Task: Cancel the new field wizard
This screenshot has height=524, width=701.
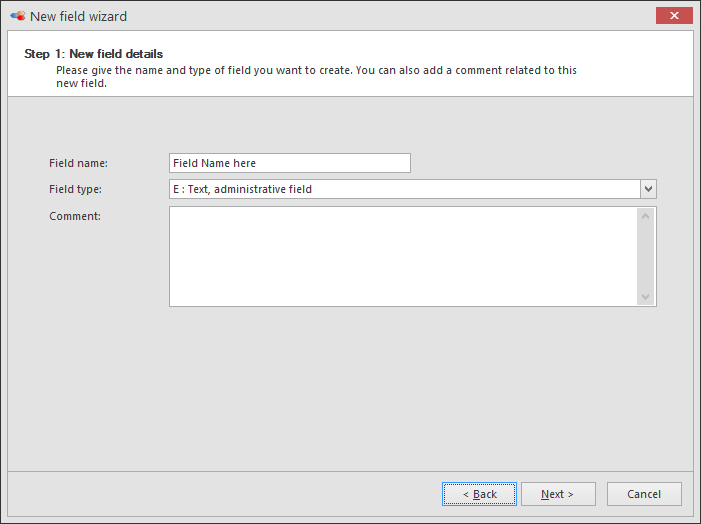Action: [644, 494]
